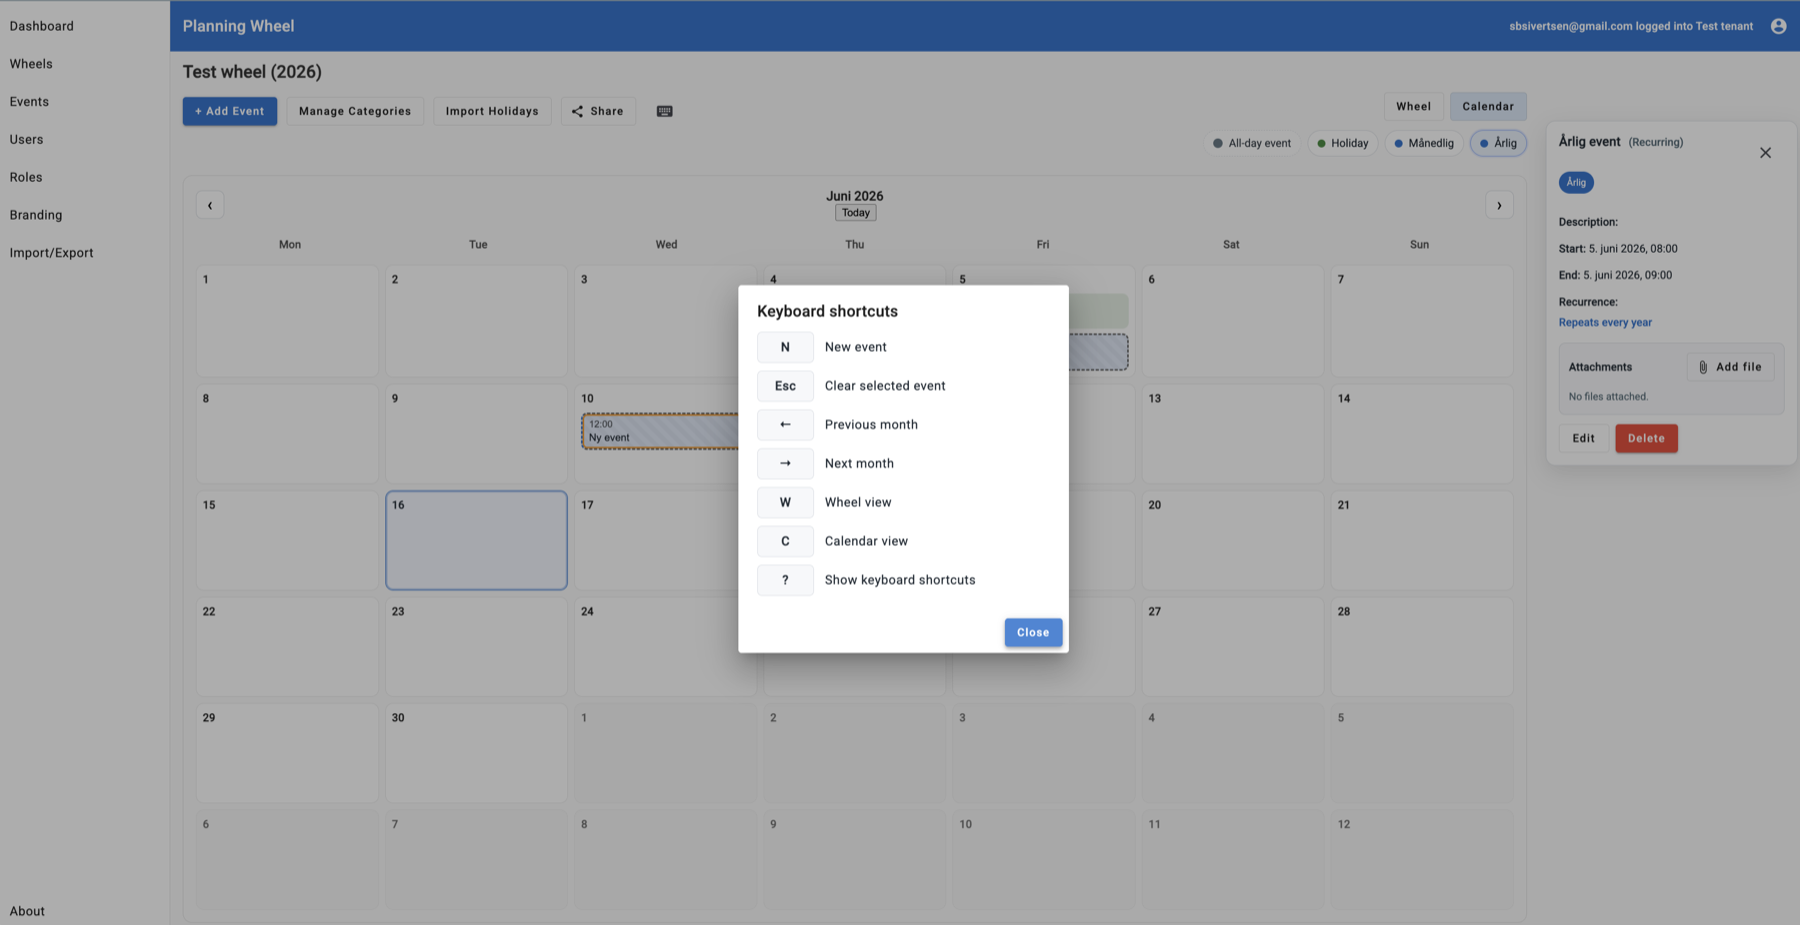The width and height of the screenshot is (1800, 925).
Task: Select day 28 calendar cell
Action: point(1422,647)
